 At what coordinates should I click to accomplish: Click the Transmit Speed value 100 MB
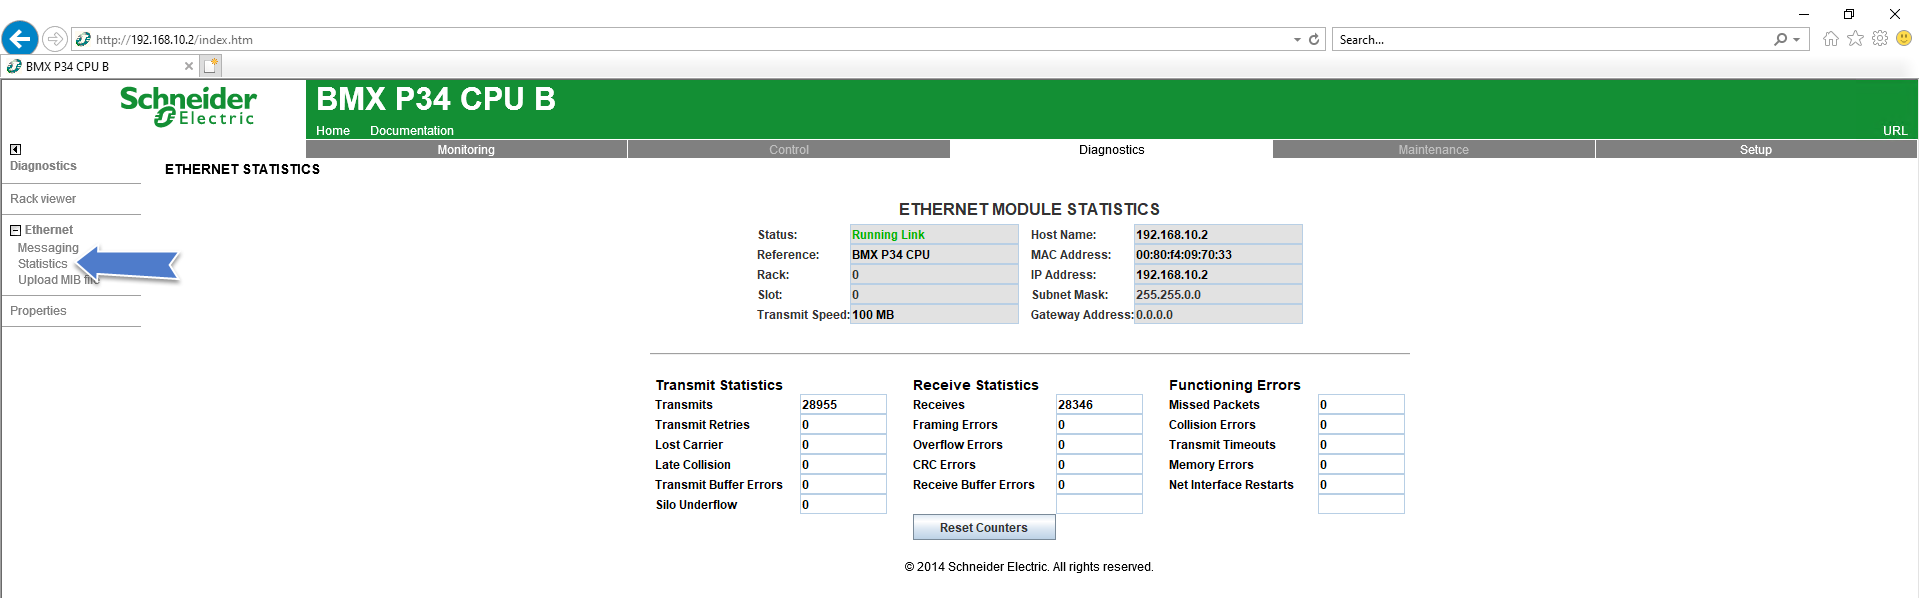tap(934, 314)
